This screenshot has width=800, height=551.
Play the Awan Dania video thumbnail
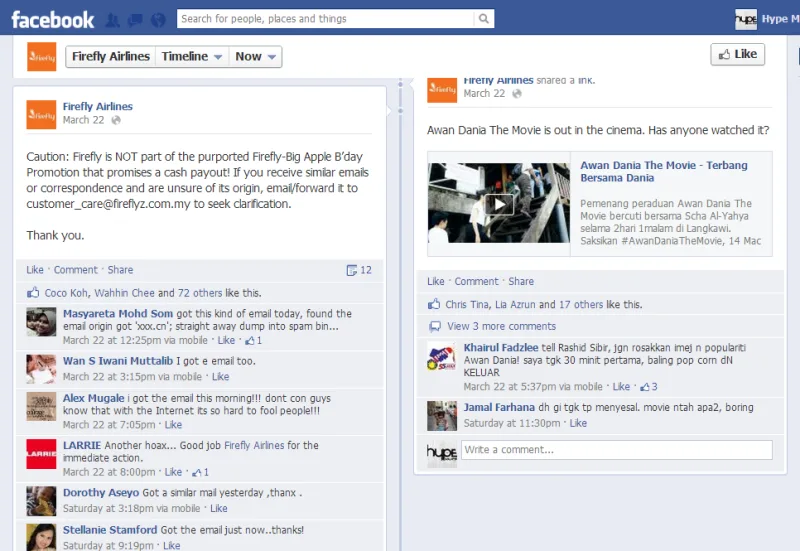click(x=499, y=204)
